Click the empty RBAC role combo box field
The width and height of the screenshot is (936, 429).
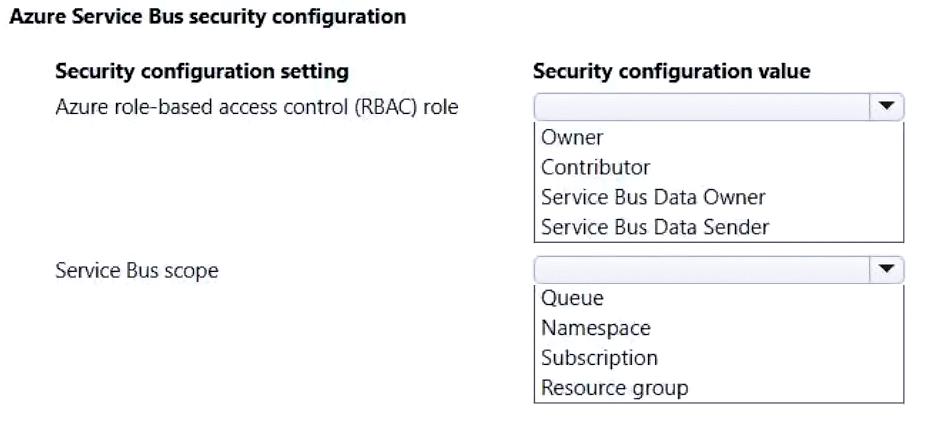[700, 107]
